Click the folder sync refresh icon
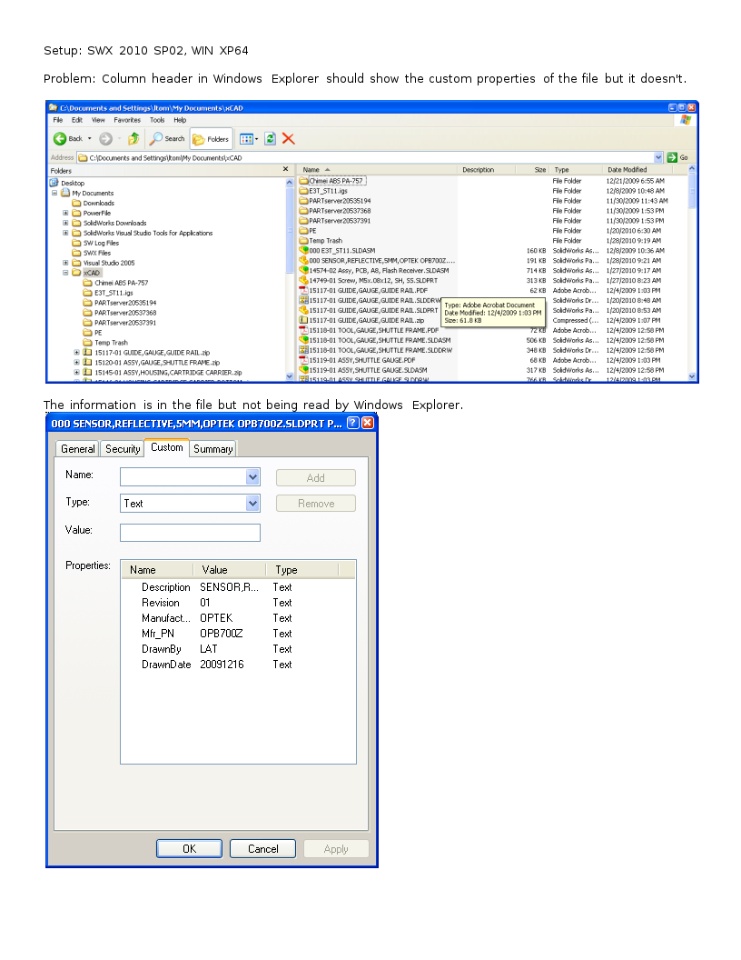 [x=270, y=139]
